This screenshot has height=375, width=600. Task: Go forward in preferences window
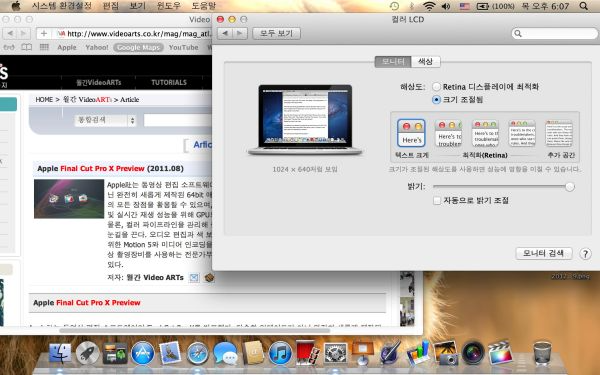coord(240,33)
